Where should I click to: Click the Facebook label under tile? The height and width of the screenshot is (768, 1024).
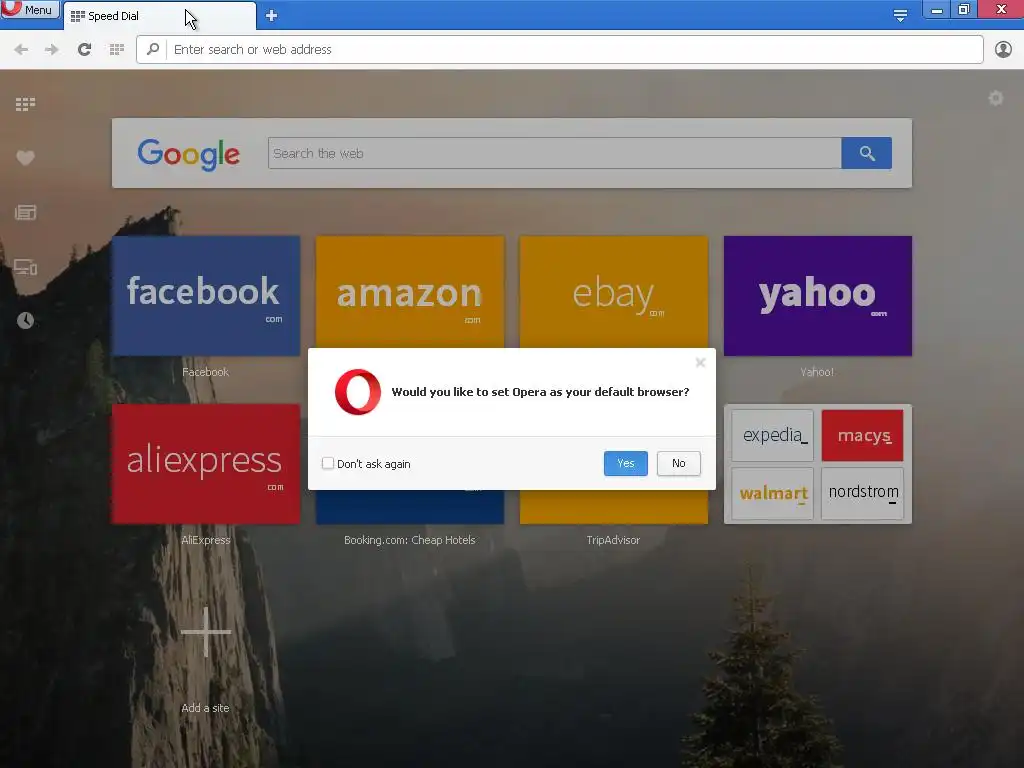206,372
